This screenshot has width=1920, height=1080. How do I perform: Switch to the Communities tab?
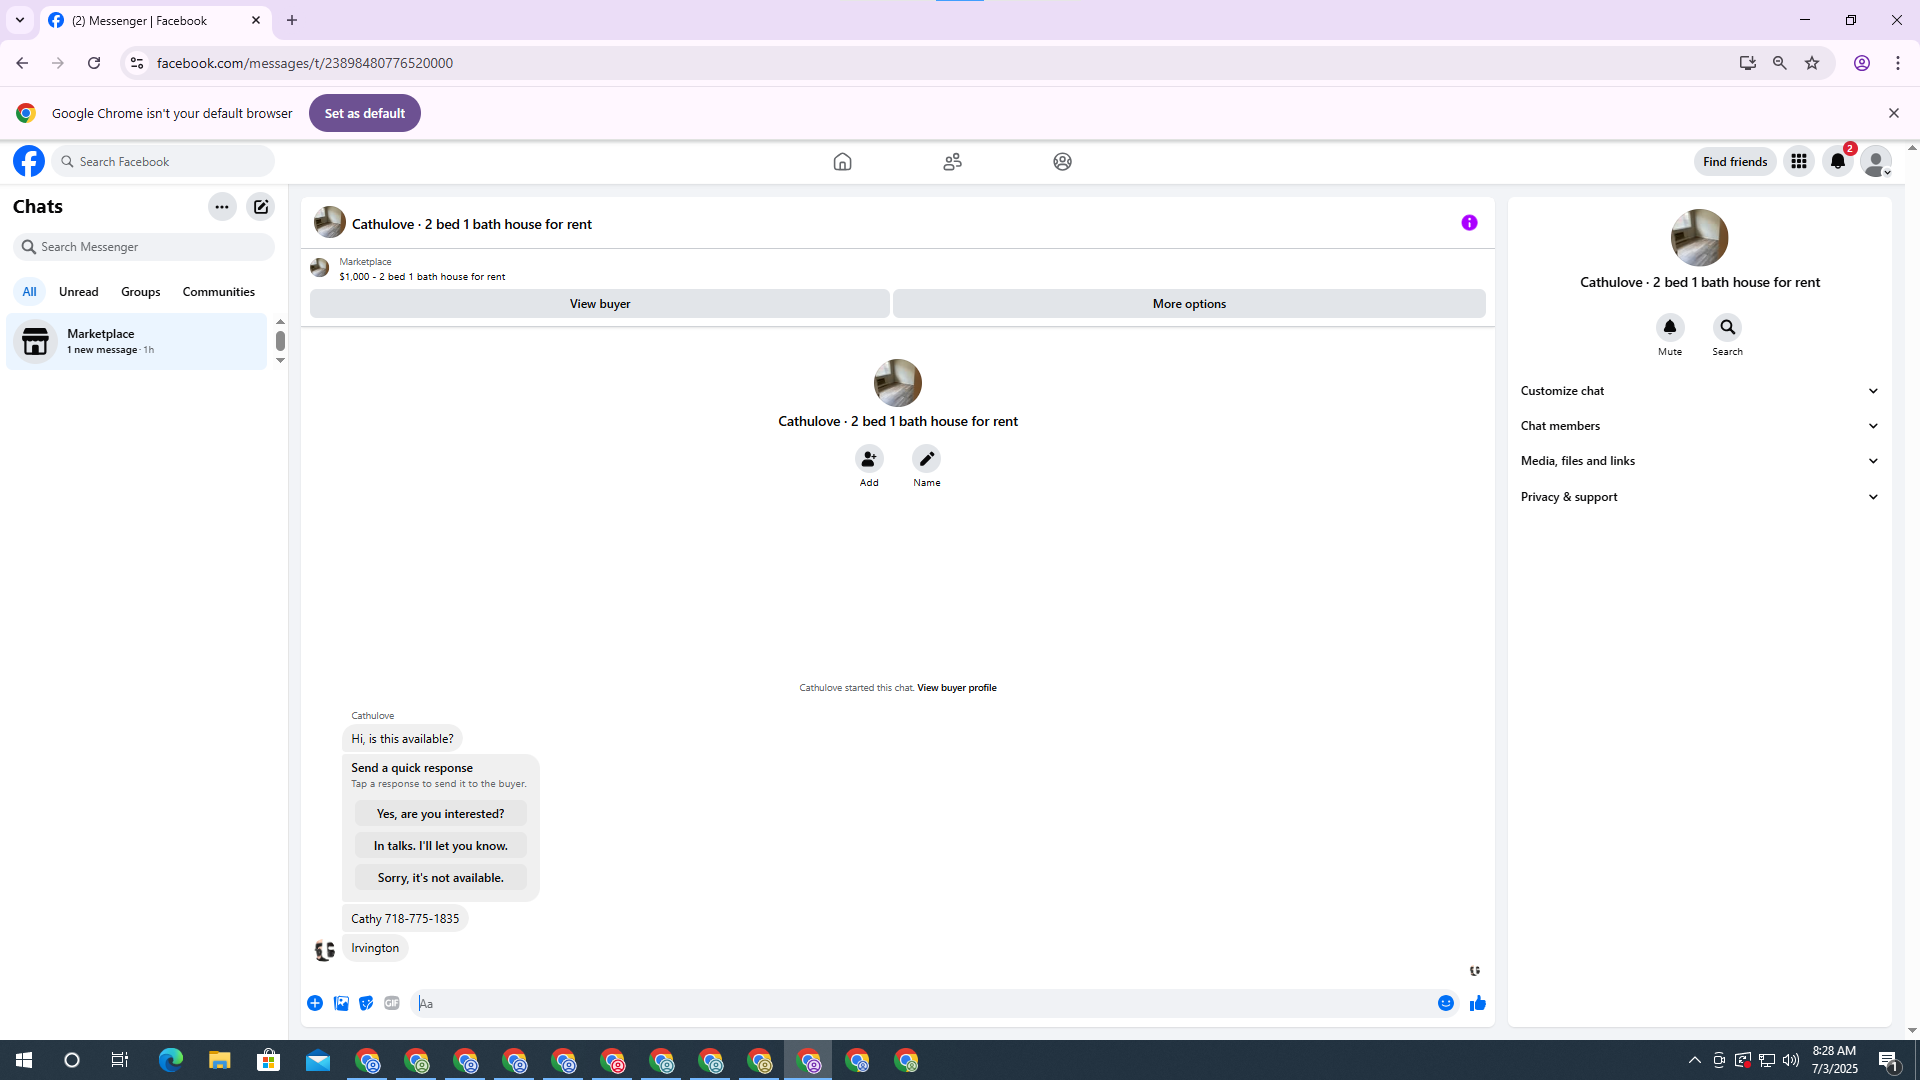(x=218, y=292)
